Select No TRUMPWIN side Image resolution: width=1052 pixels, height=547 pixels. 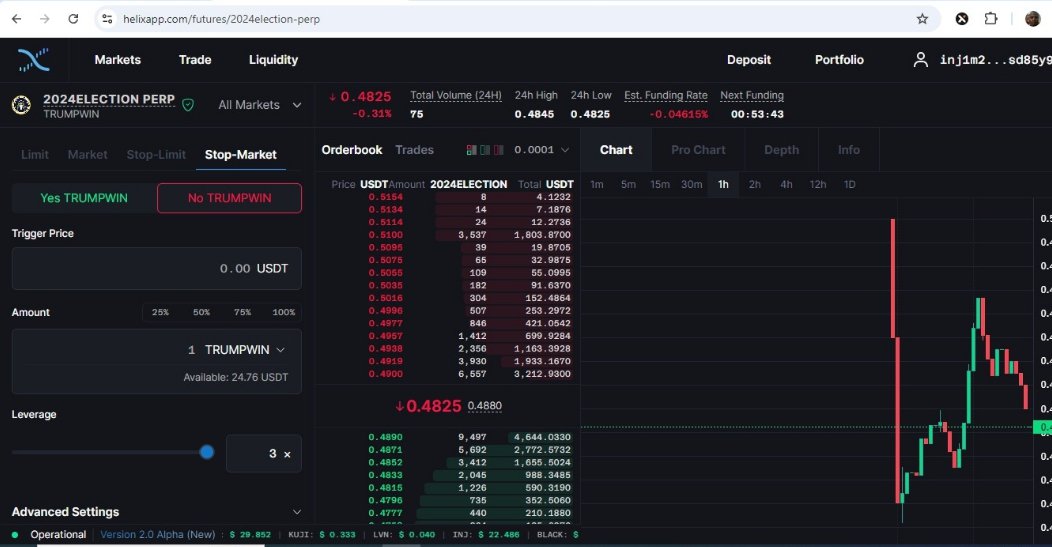click(x=229, y=198)
